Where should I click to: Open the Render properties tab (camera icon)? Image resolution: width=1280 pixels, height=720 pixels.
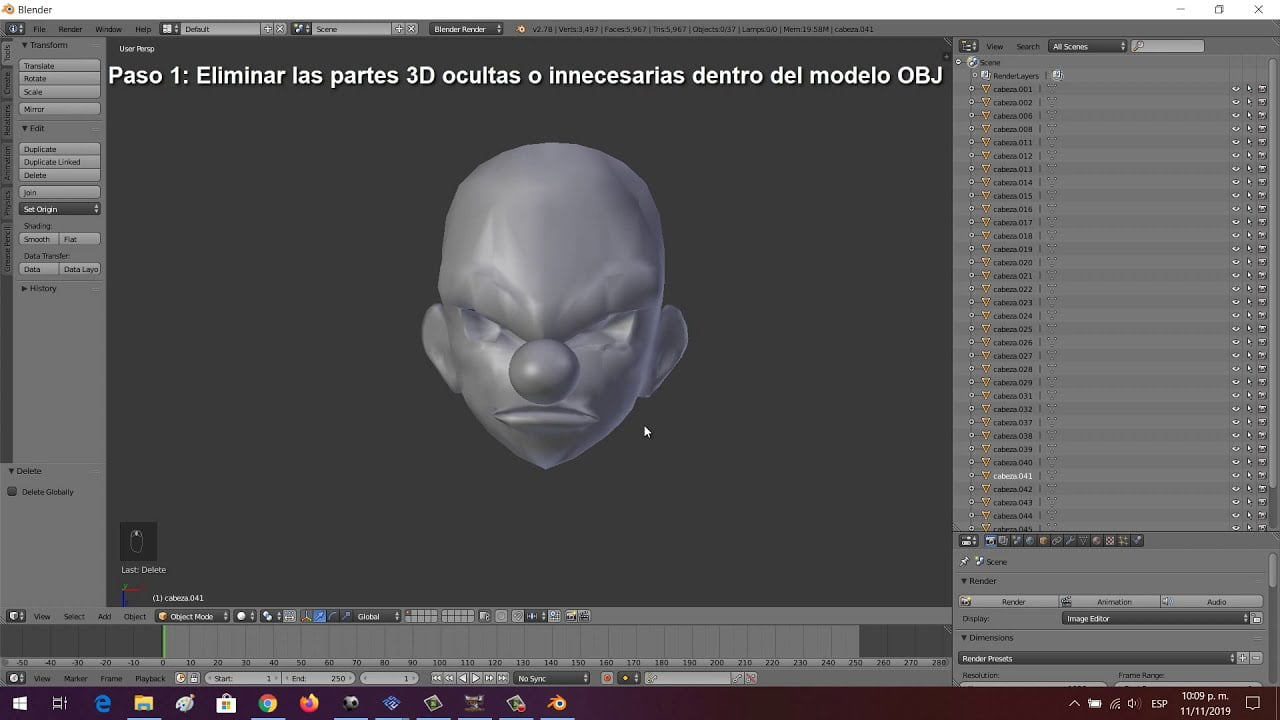click(990, 540)
